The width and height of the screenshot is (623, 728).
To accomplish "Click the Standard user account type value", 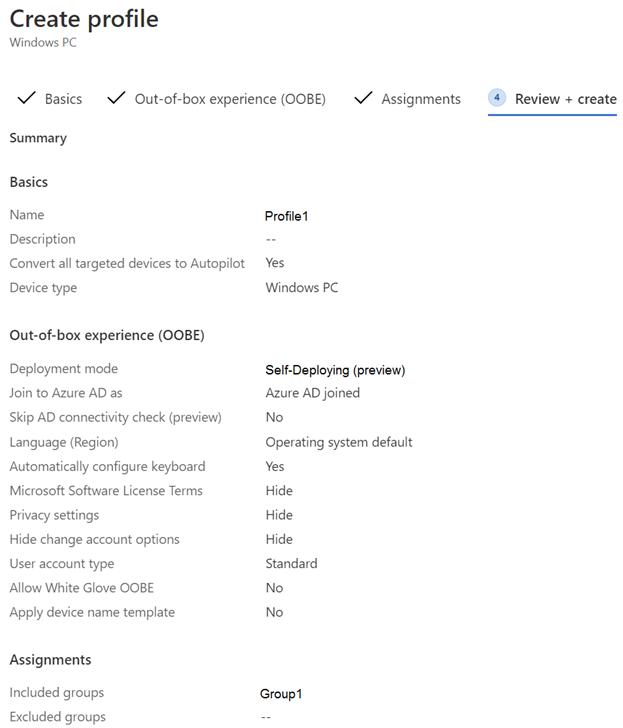I will tap(291, 564).
